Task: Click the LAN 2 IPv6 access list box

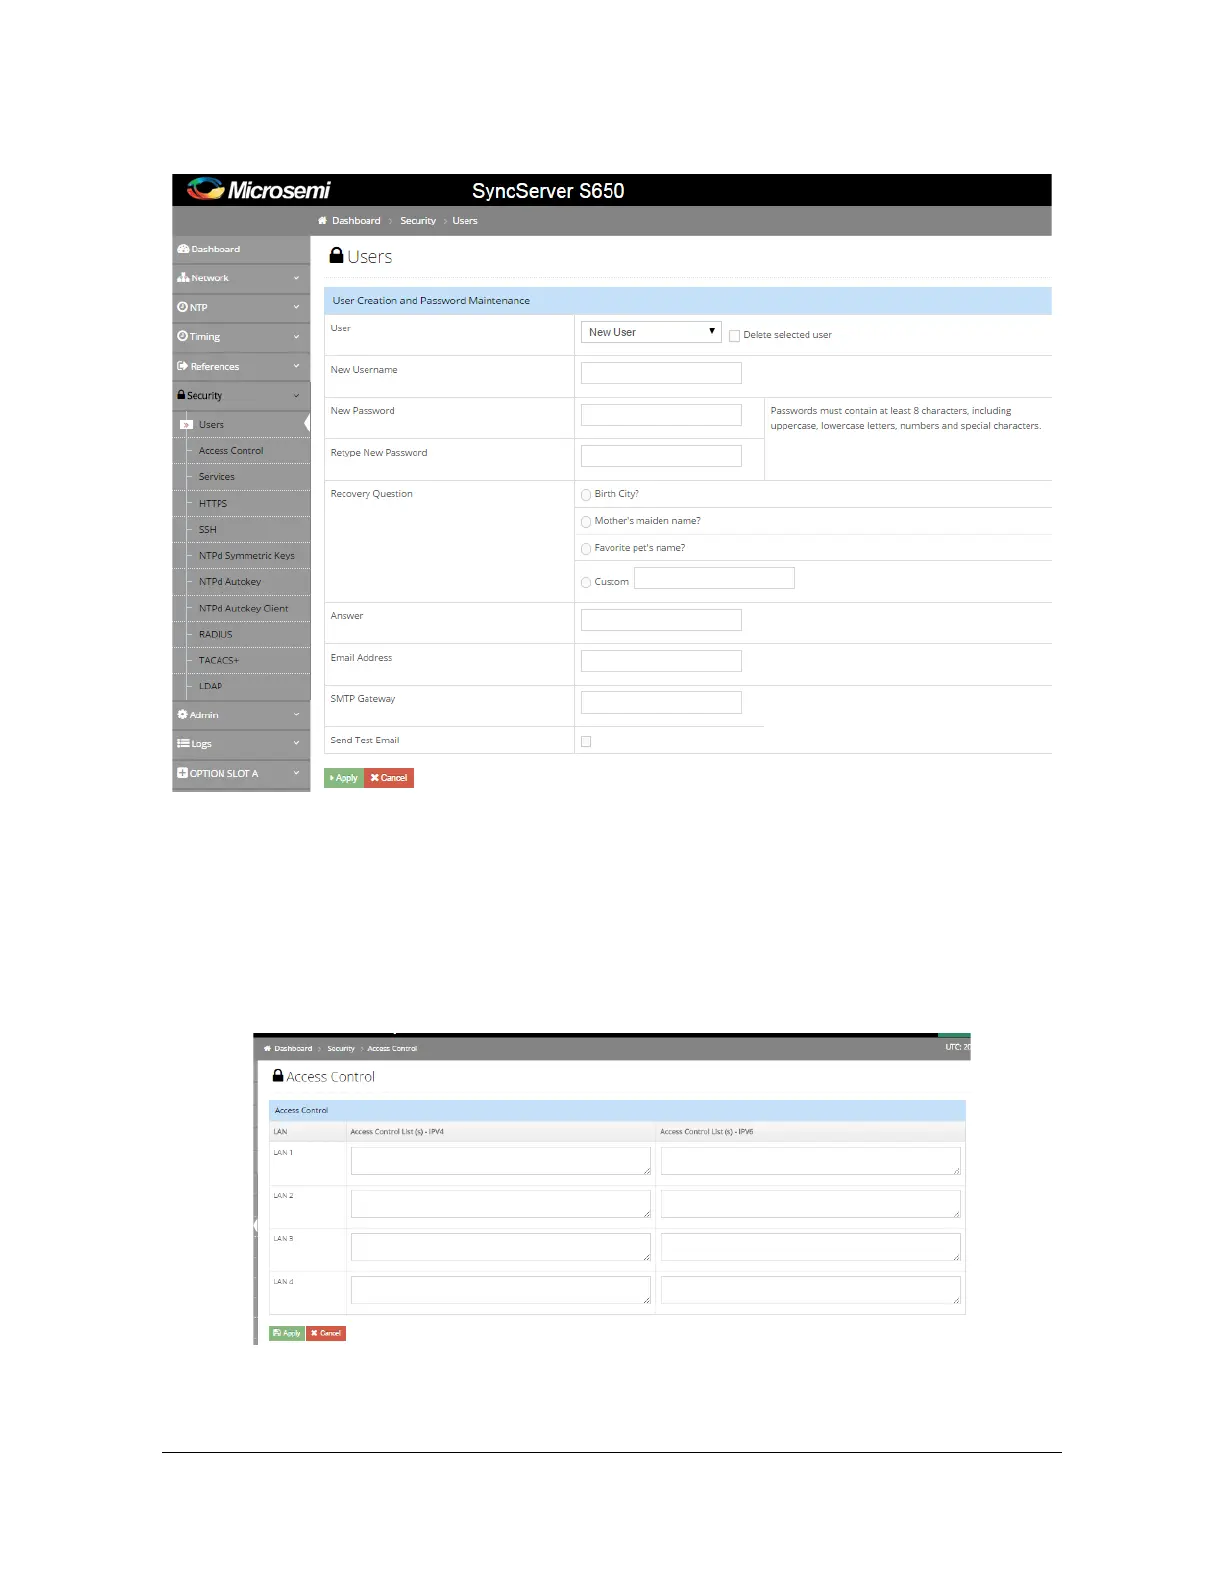Action: pos(811,1204)
